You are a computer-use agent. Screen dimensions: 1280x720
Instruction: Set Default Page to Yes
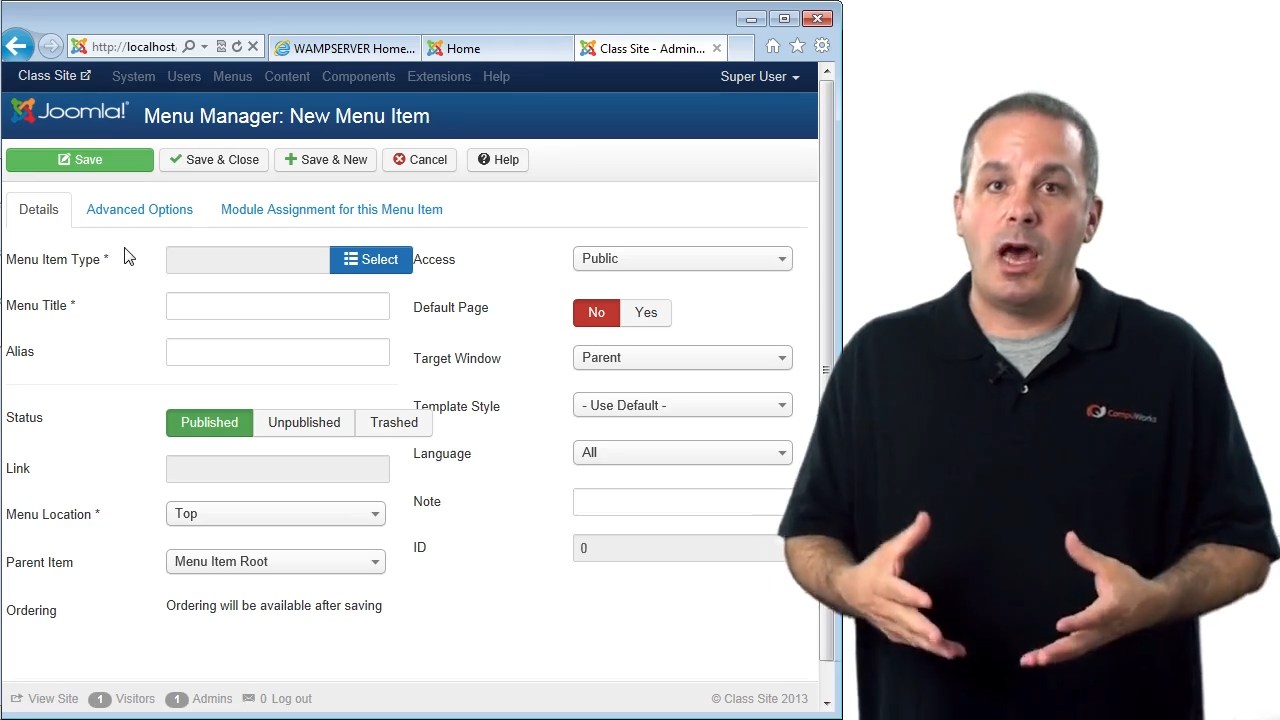pos(646,312)
